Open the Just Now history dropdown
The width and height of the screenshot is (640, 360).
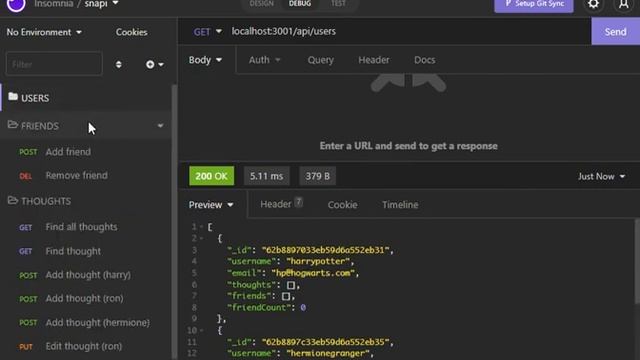coord(601,176)
